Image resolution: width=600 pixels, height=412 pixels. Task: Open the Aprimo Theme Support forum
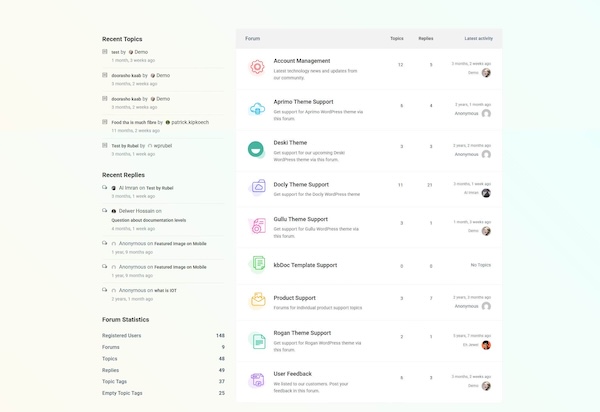[303, 102]
